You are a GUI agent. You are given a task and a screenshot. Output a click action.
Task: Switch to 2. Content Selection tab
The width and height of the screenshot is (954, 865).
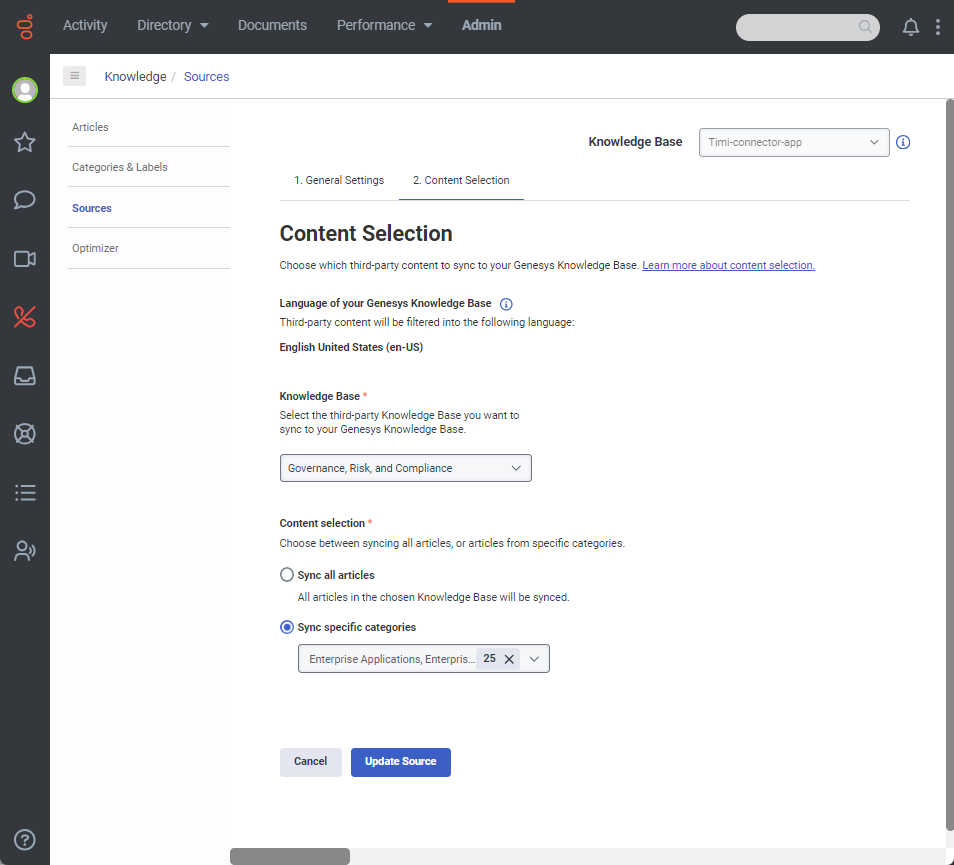pyautogui.click(x=461, y=181)
